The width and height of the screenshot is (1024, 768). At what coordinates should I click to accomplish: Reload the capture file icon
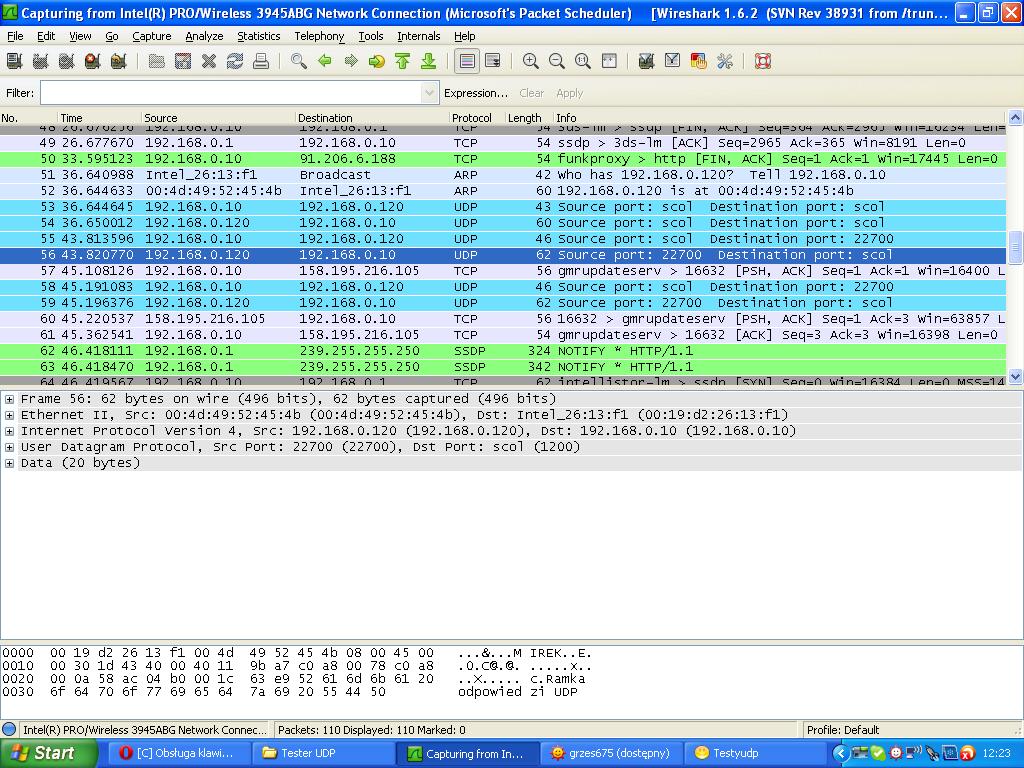(x=235, y=61)
